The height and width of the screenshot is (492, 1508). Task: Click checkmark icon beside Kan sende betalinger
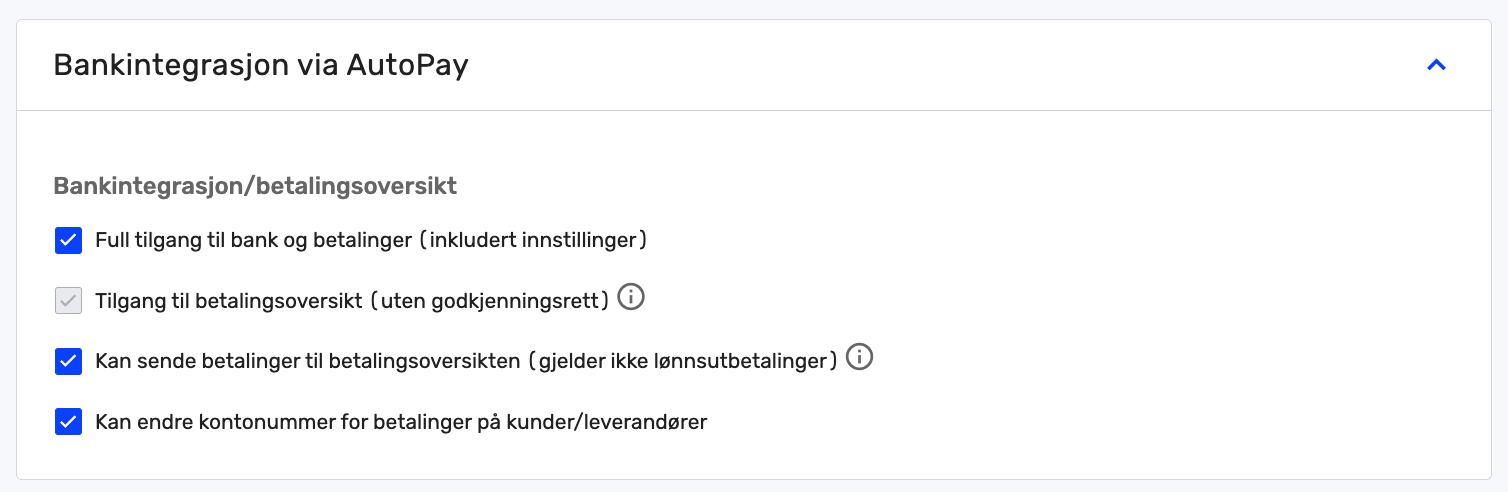[68, 361]
